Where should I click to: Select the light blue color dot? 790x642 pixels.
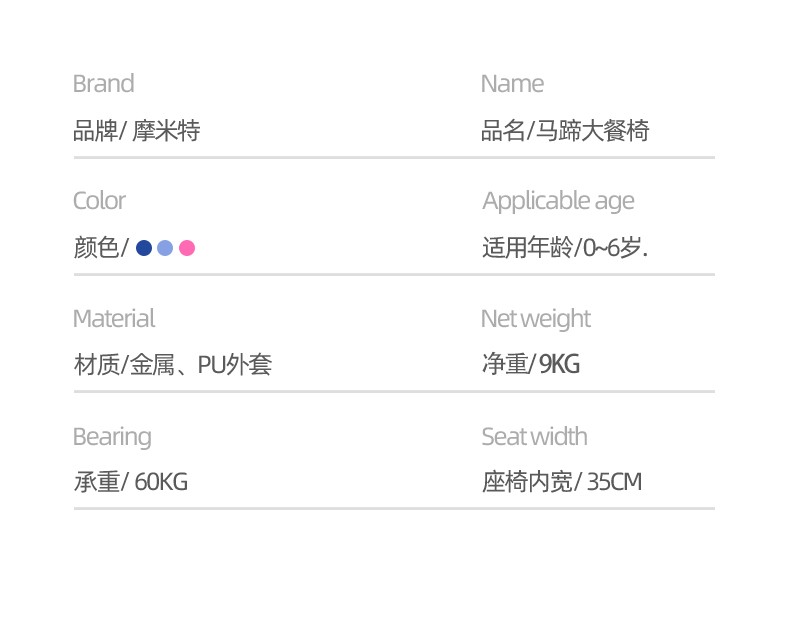tap(165, 248)
